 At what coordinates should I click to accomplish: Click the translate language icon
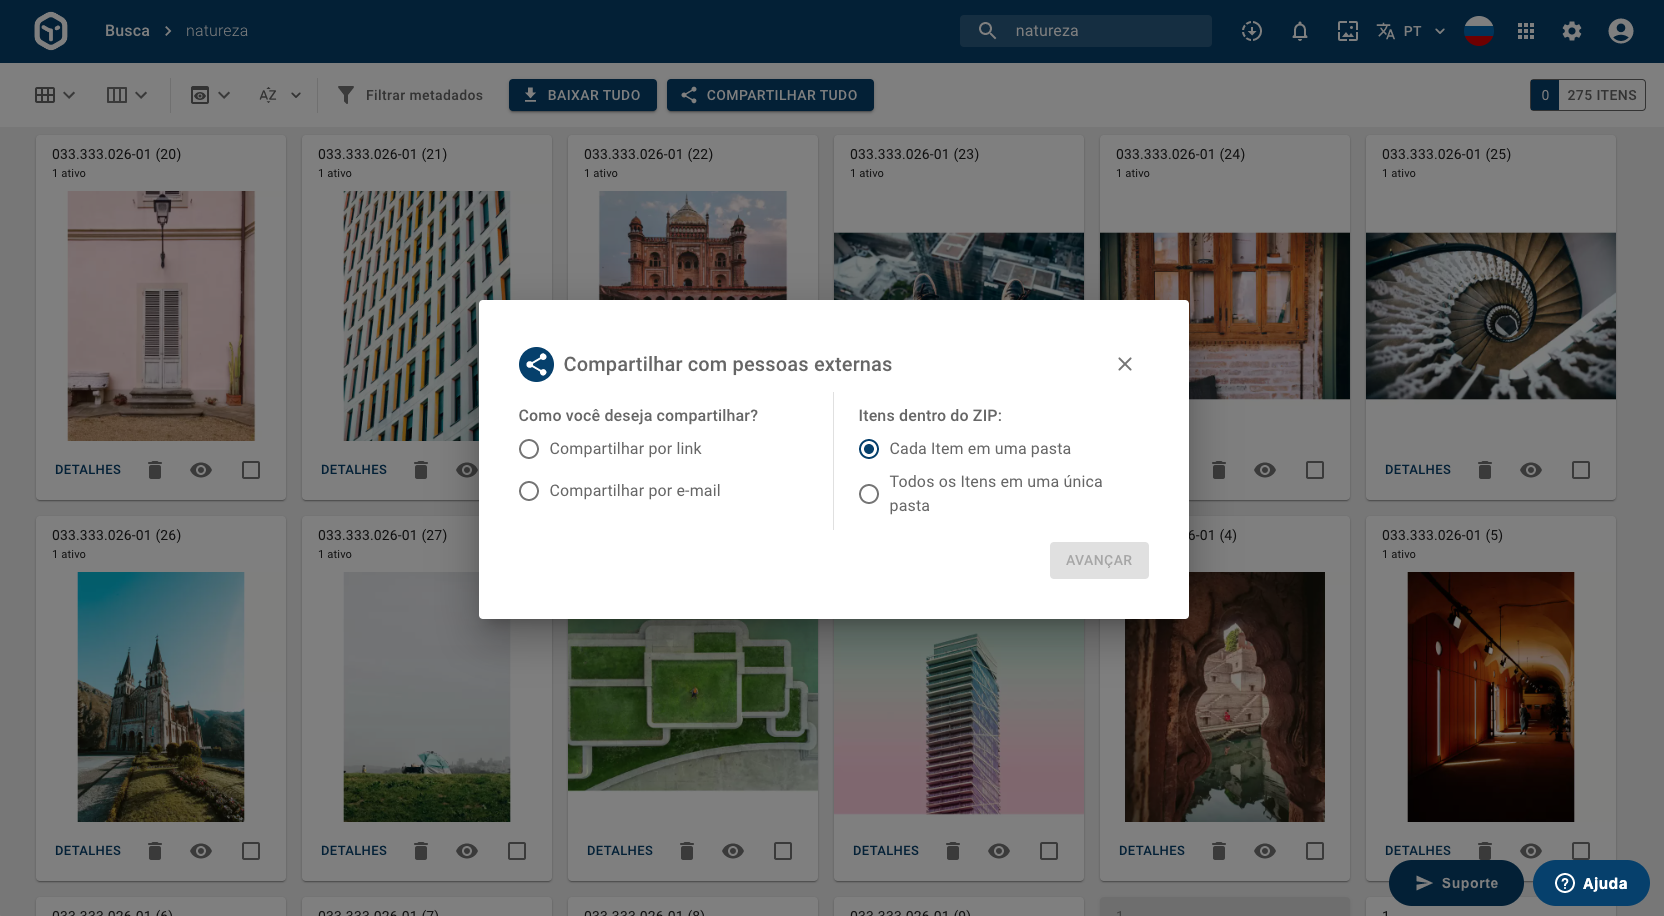point(1386,31)
